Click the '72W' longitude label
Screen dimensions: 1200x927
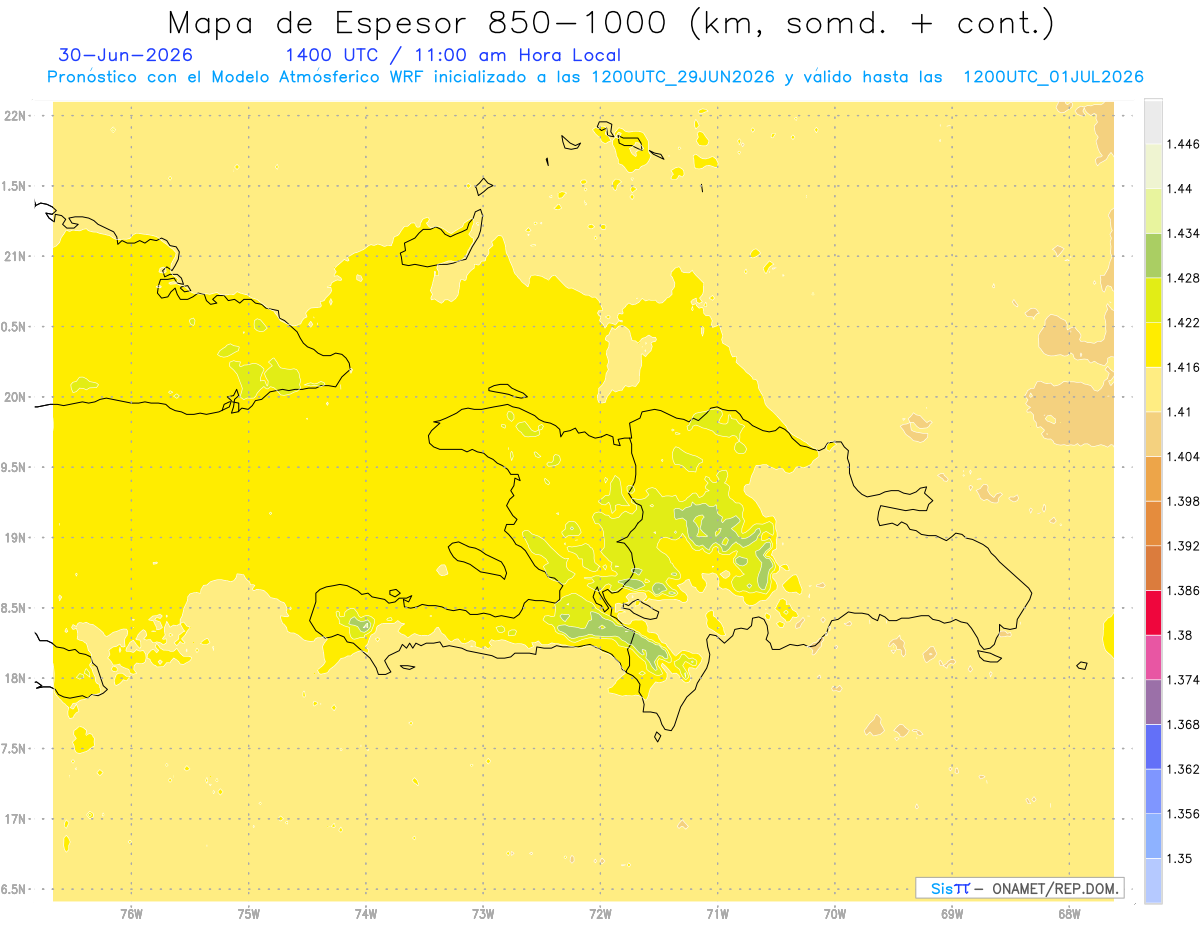coord(600,914)
